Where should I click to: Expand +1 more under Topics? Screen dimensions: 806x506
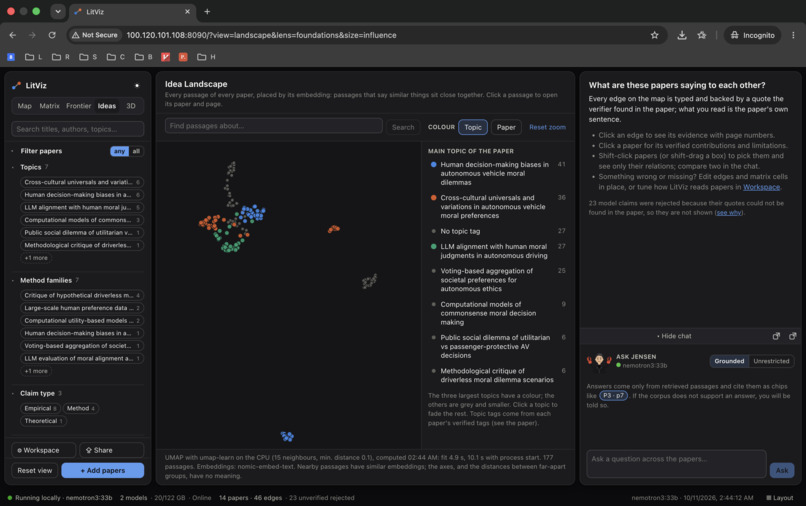click(36, 258)
